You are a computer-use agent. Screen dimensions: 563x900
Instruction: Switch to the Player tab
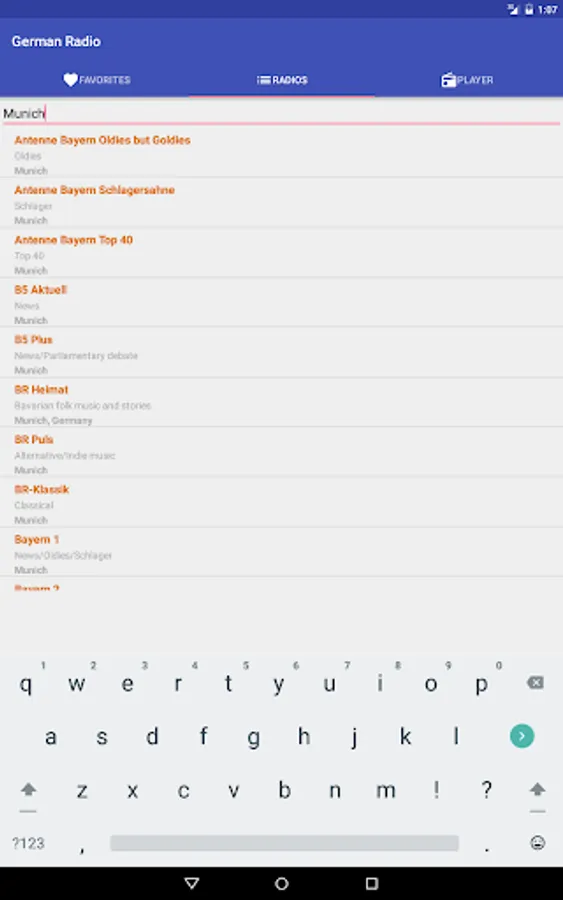[x=467, y=80]
